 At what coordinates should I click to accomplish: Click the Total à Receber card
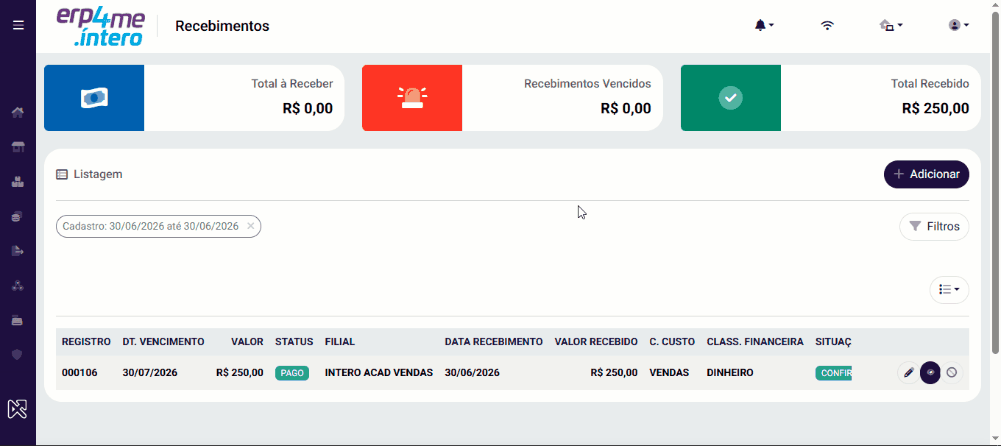(x=194, y=98)
